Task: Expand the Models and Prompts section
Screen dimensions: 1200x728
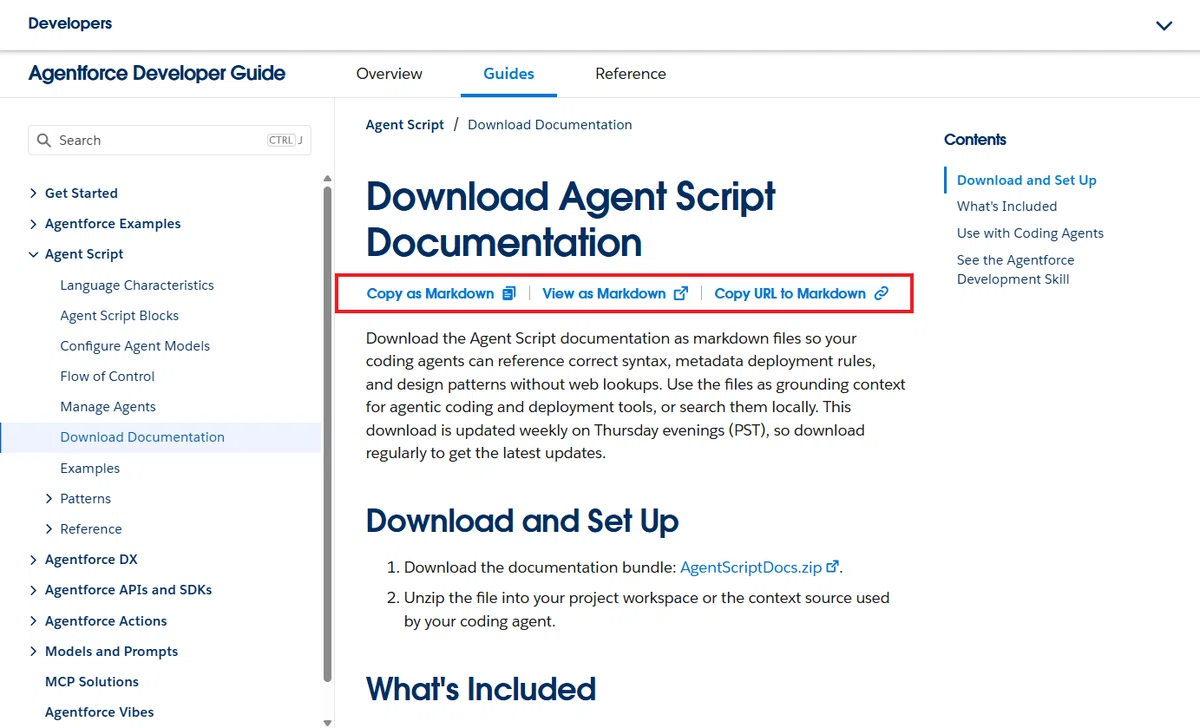Action: coord(33,651)
